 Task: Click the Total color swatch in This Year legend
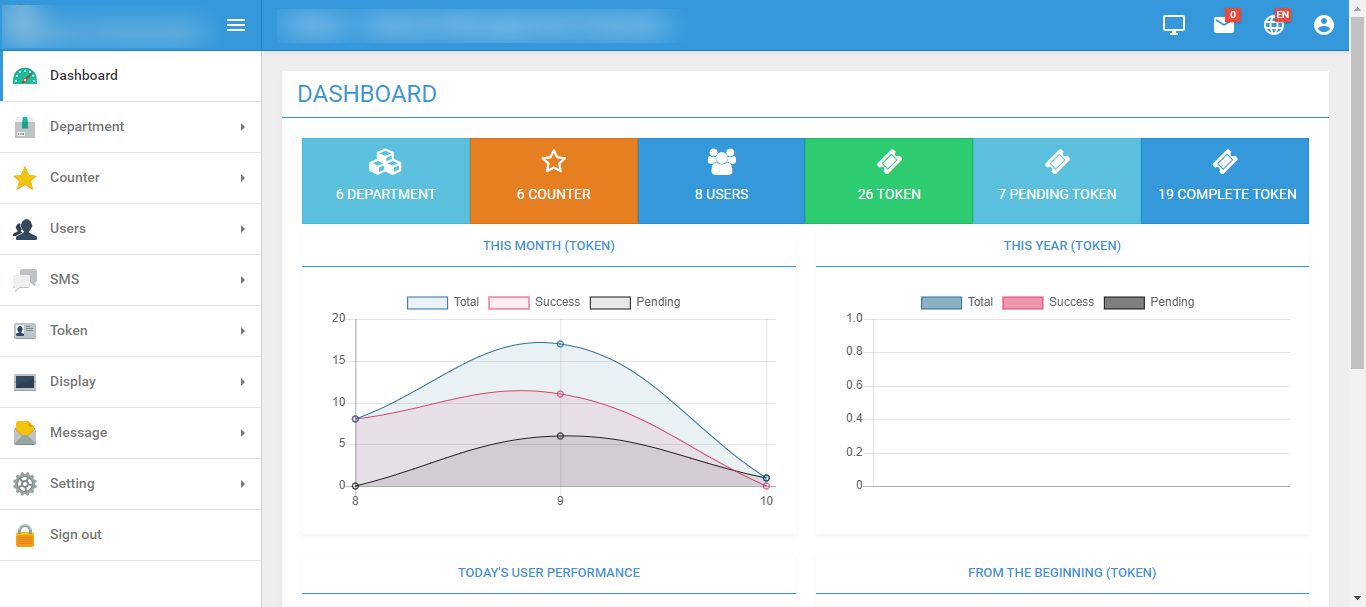[x=940, y=303]
